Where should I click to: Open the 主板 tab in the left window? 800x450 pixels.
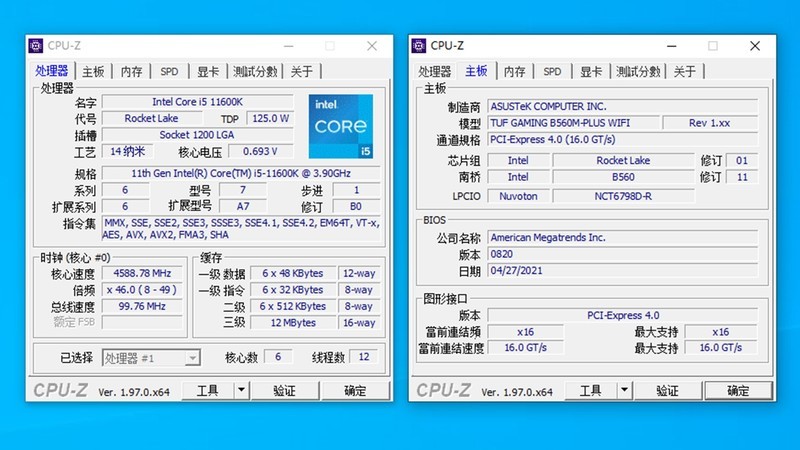(x=93, y=71)
